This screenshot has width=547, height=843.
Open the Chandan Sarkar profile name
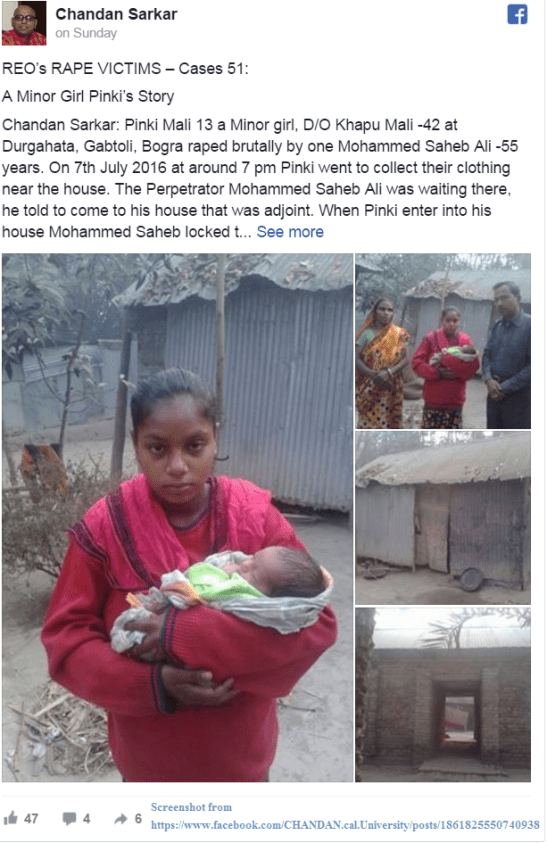click(x=116, y=14)
